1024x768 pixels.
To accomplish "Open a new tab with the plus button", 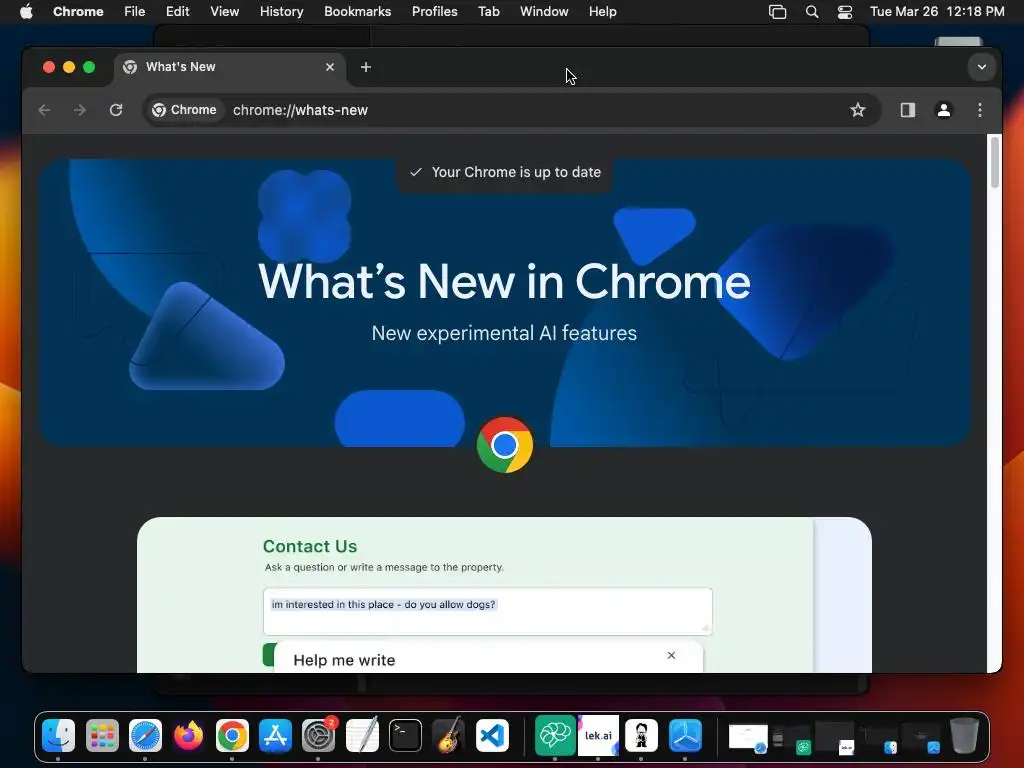I will click(366, 67).
